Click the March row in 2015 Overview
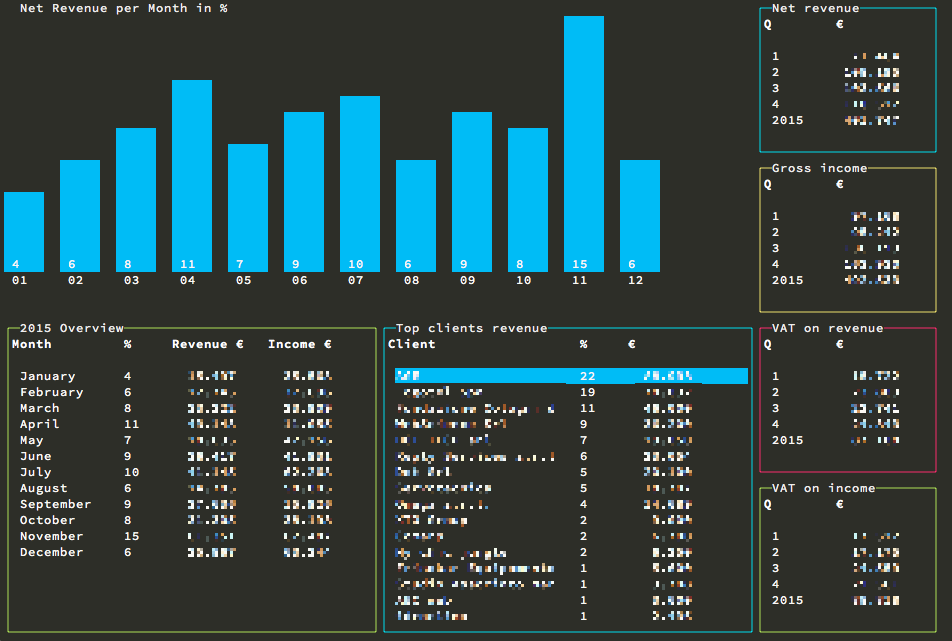Viewport: 952px width, 641px height. pos(176,408)
